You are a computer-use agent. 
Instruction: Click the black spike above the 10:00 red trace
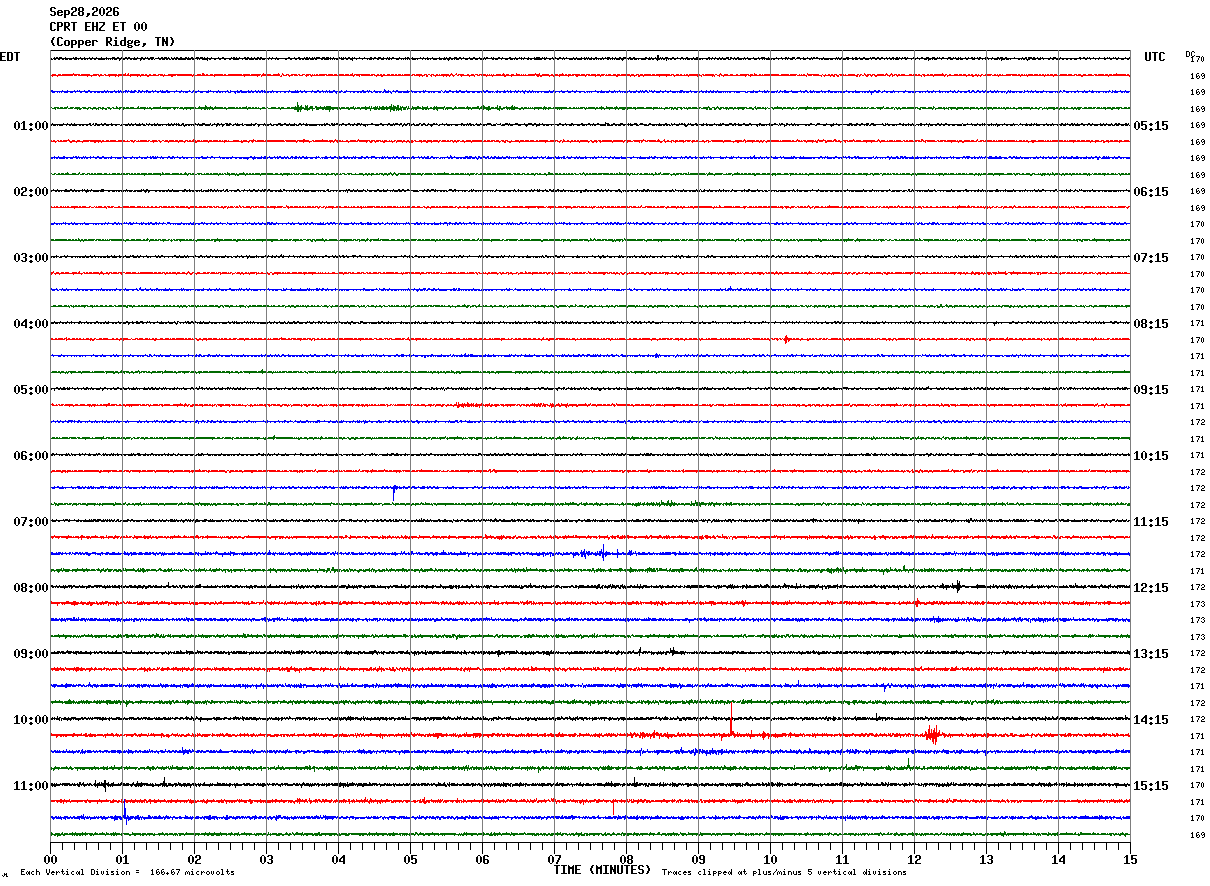731,718
